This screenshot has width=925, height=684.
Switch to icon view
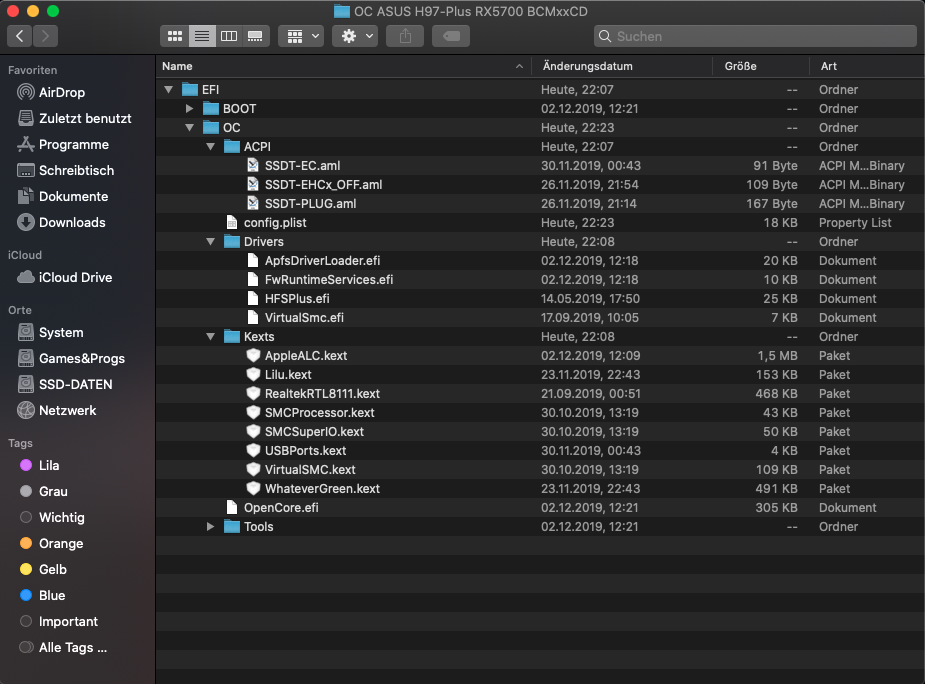click(175, 36)
